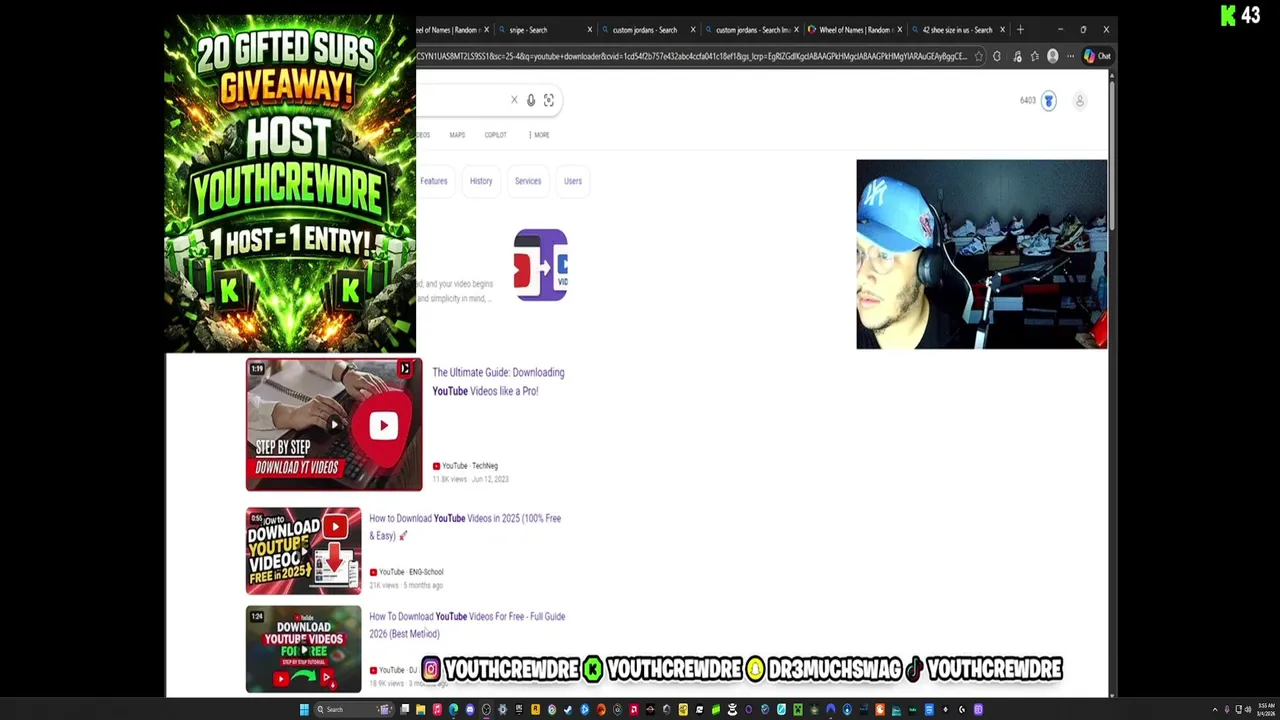
Task: Select the Services chip
Action: (528, 181)
